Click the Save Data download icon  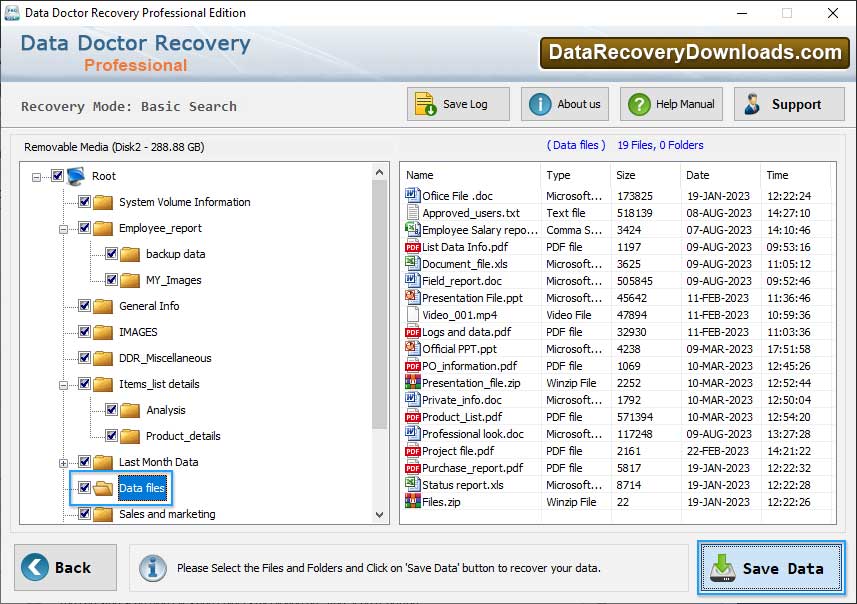click(723, 567)
